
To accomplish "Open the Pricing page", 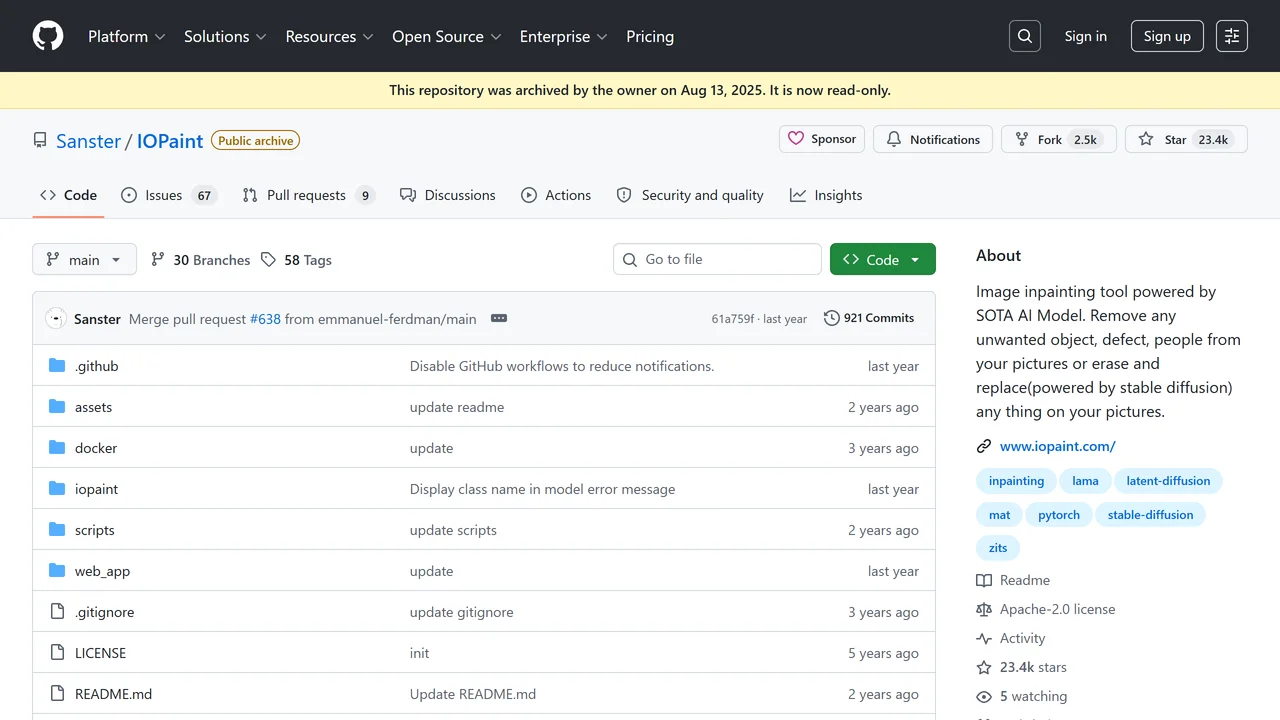I will click(x=650, y=36).
